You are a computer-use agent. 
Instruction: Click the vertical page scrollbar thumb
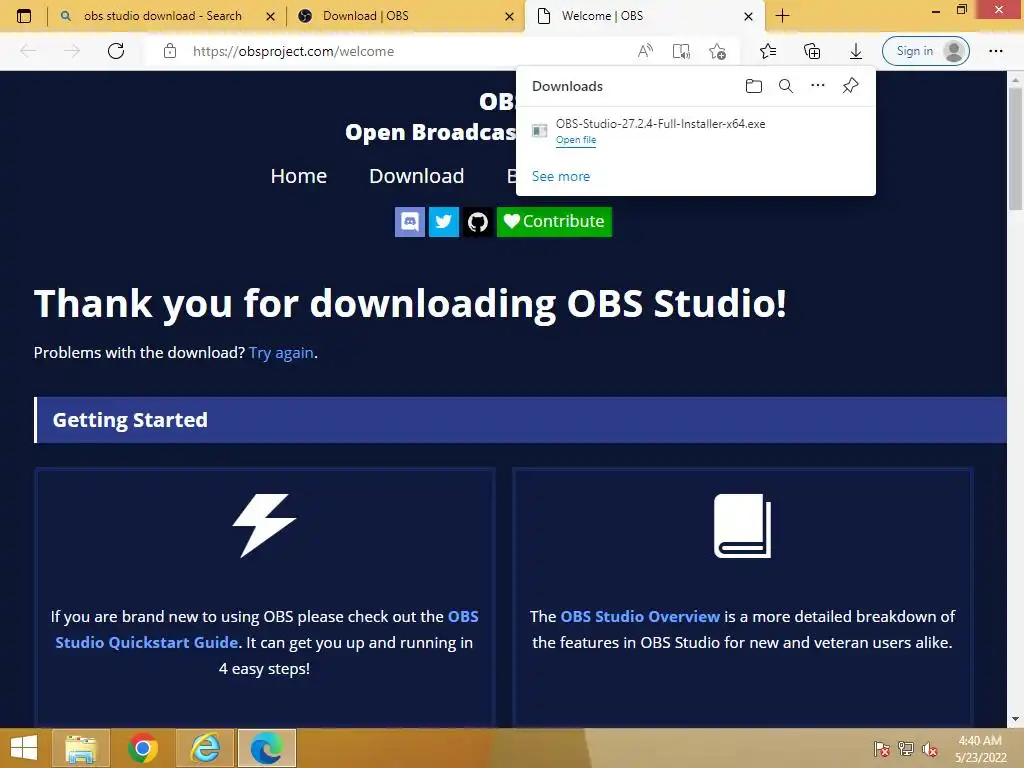point(1016,149)
